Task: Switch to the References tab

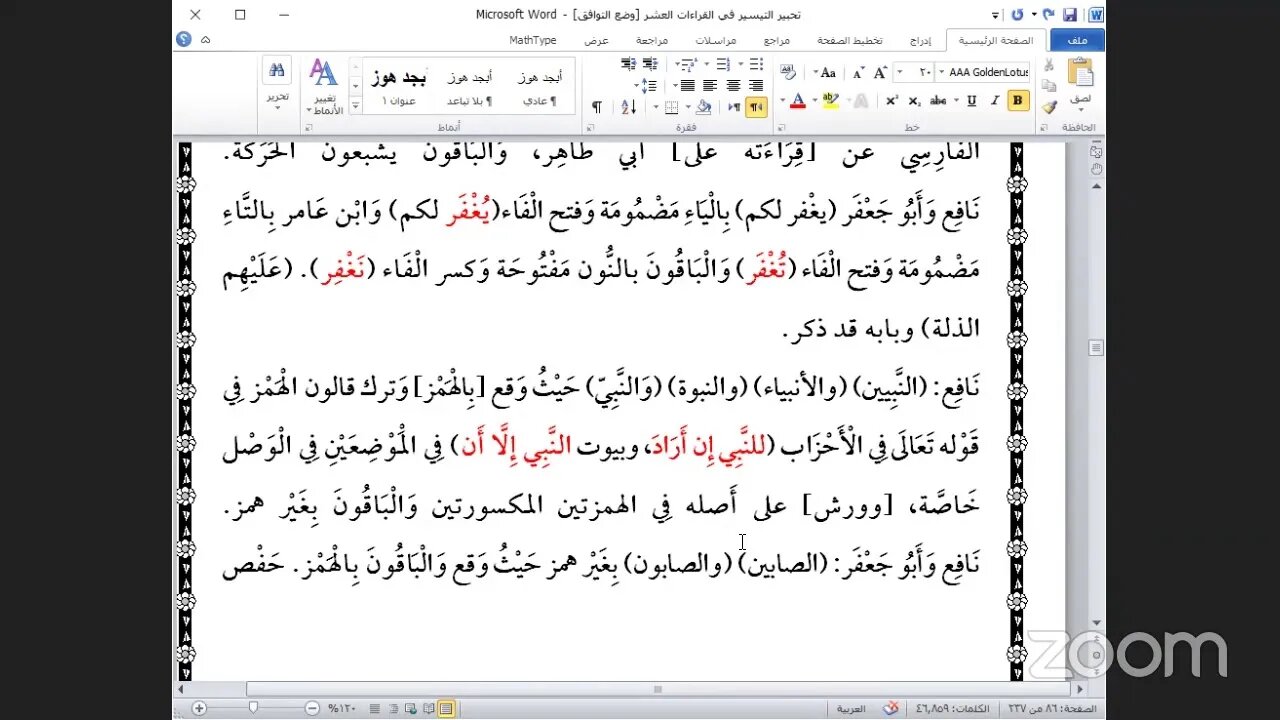Action: 777,40
